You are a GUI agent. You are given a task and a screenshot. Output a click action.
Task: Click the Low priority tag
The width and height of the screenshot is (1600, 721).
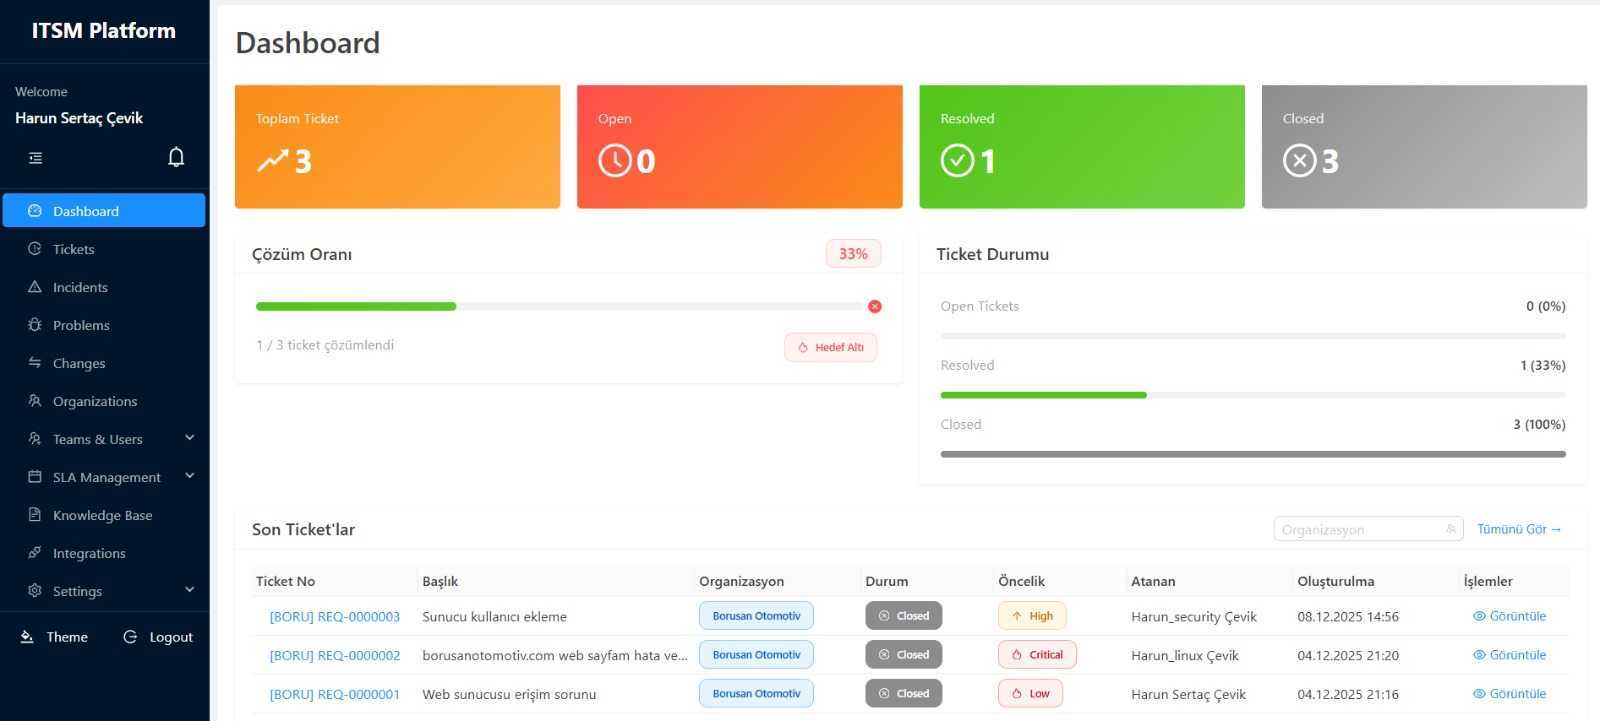tap(1030, 694)
